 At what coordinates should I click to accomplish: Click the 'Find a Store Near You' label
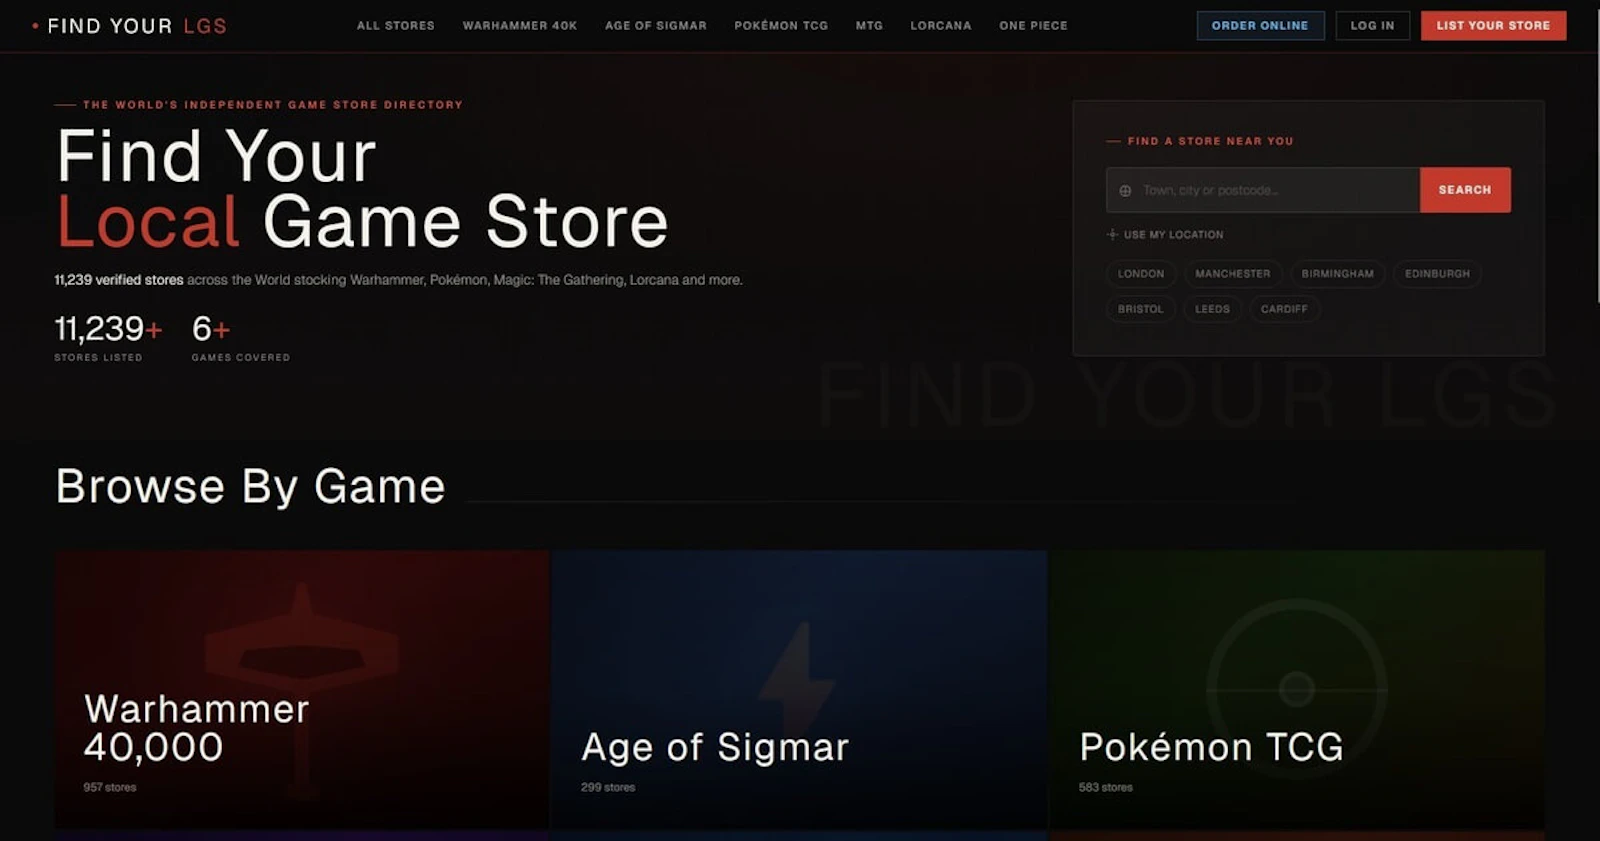point(1210,141)
